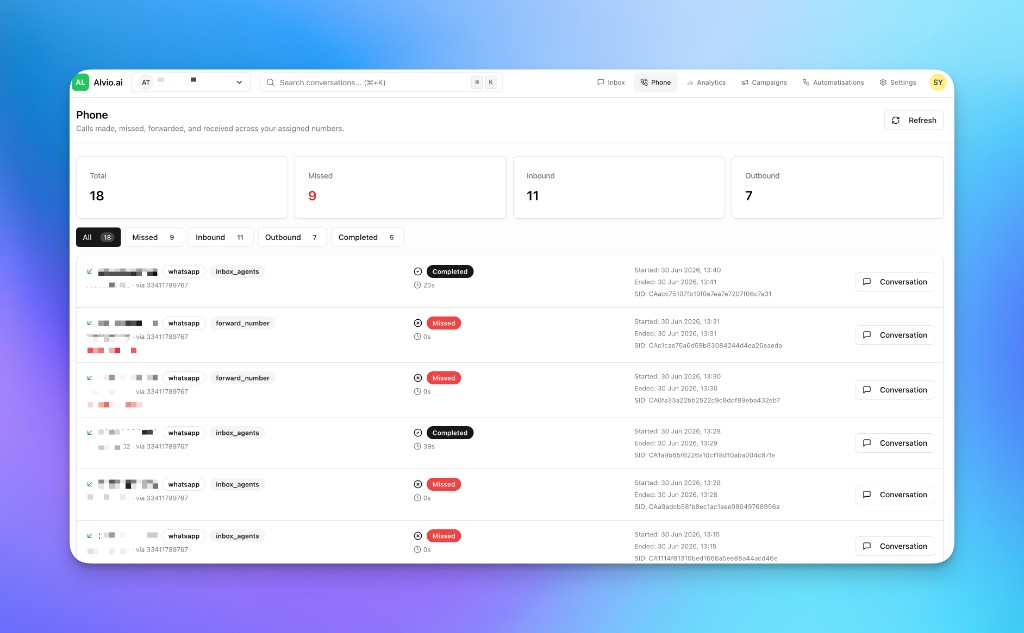Click the Refresh button

click(x=914, y=120)
